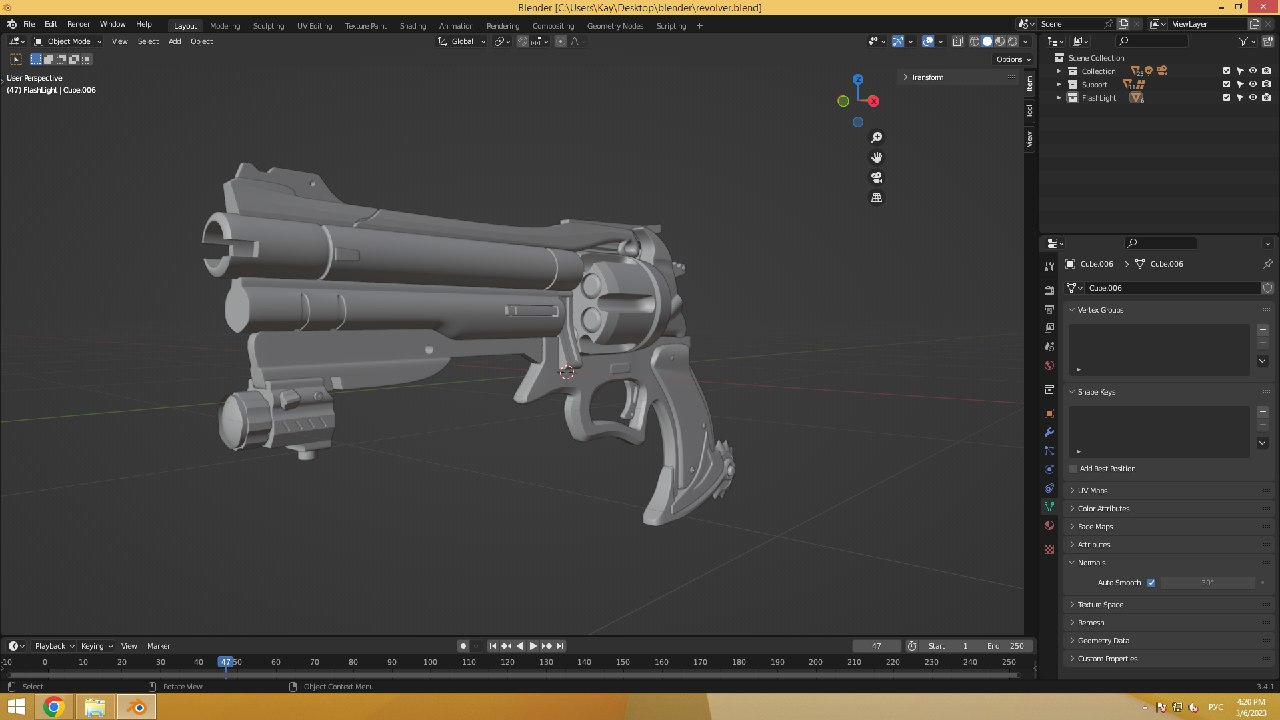Screen dimensions: 1280x720
Task: Toggle proportional editing icon
Action: click(560, 41)
